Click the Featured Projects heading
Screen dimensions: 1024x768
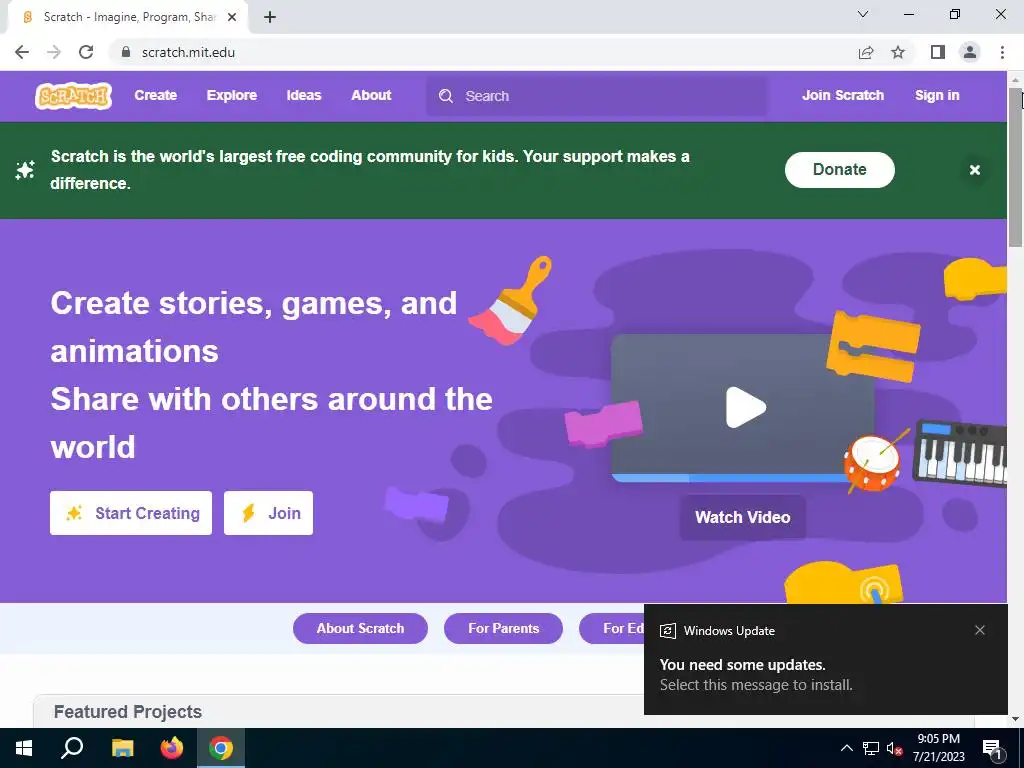click(128, 712)
